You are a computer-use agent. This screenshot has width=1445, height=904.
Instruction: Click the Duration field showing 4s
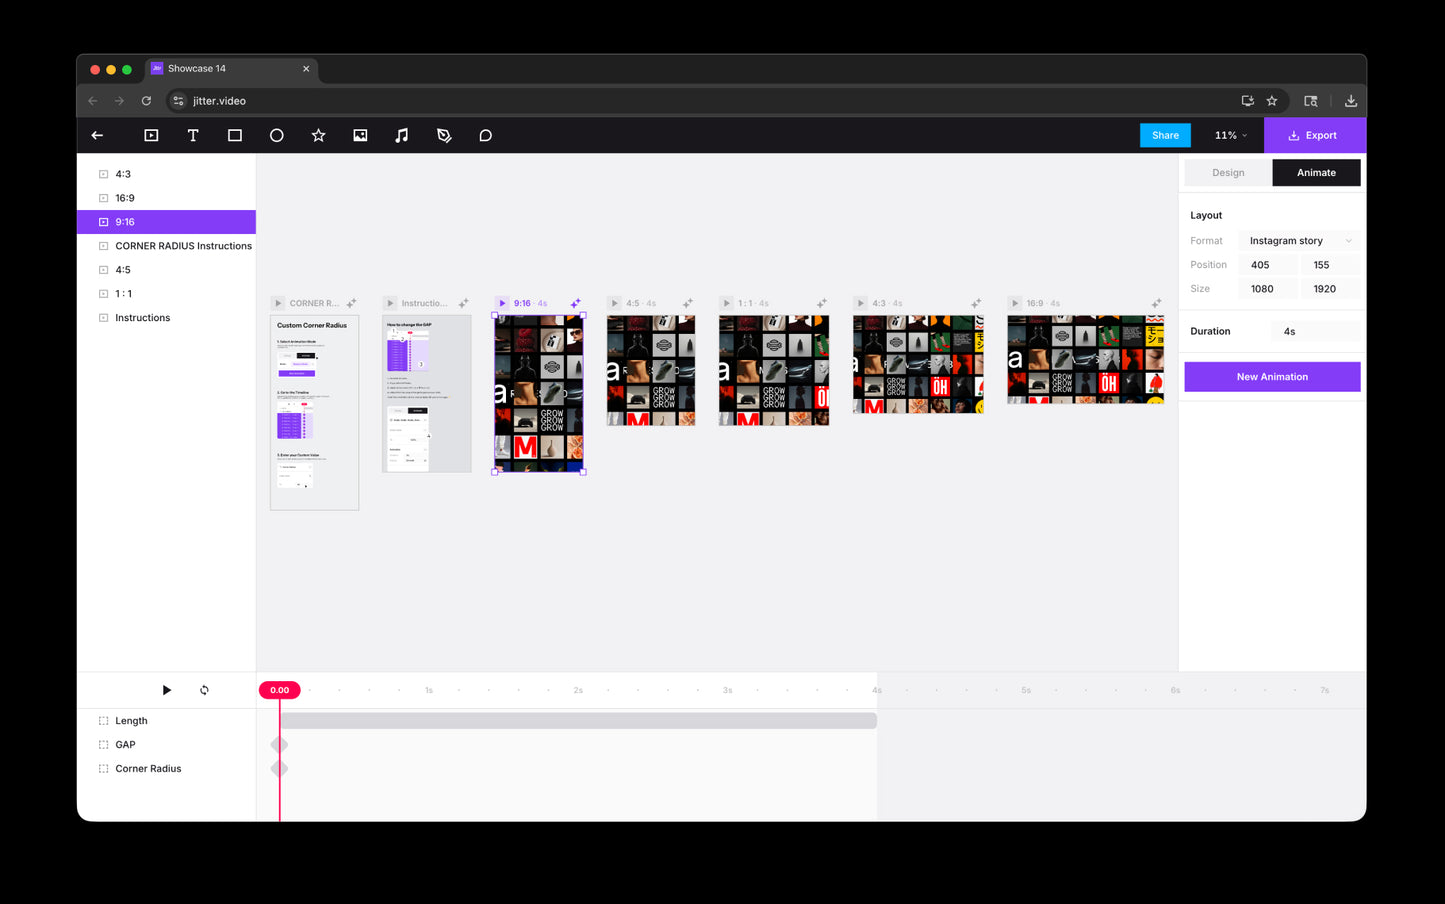1314,331
